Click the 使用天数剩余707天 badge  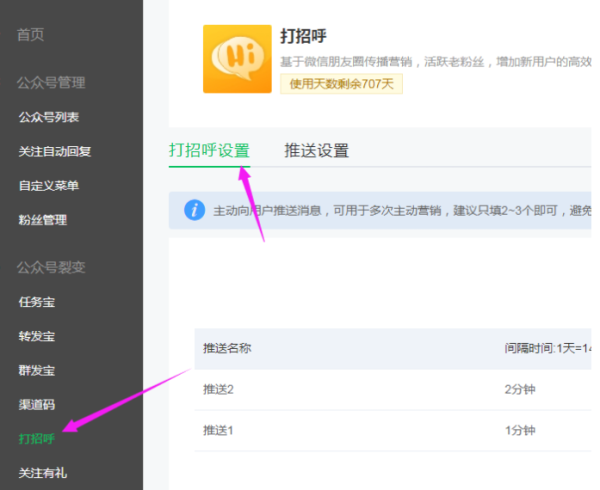(x=341, y=84)
